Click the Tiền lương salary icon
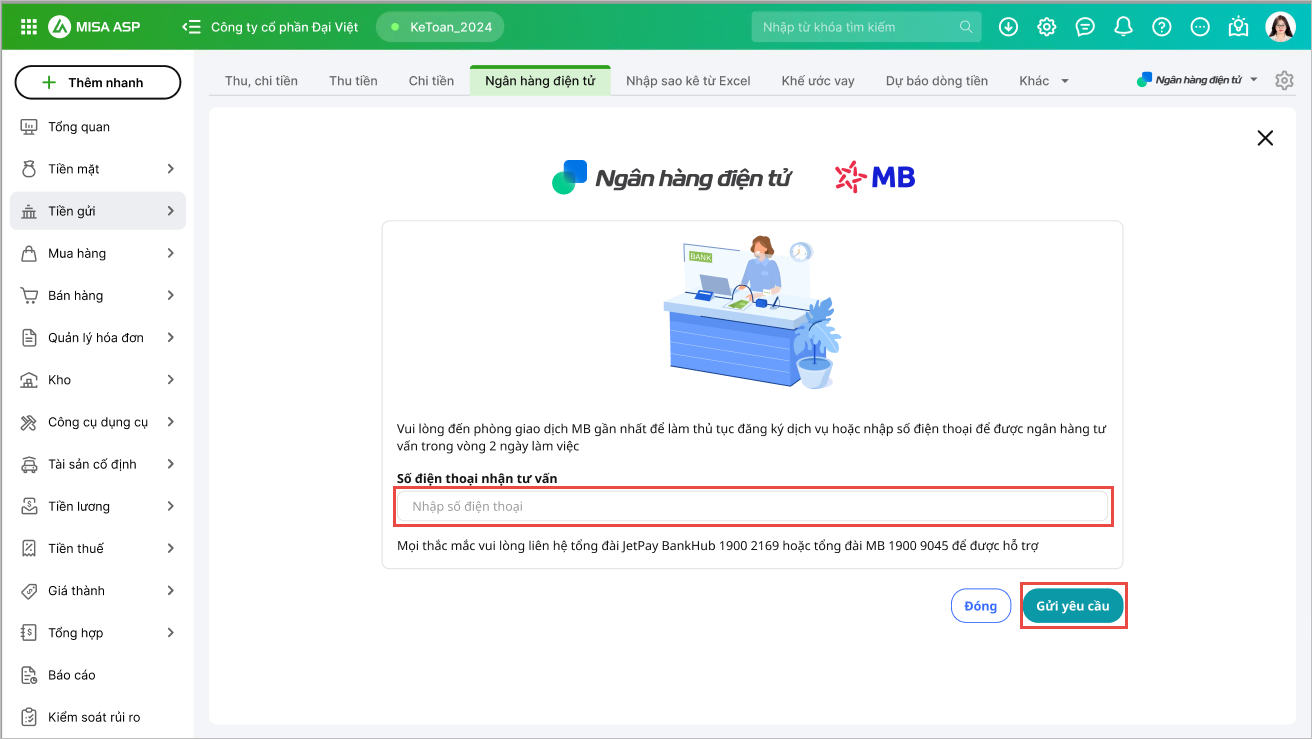Image resolution: width=1312 pixels, height=739 pixels. click(29, 506)
